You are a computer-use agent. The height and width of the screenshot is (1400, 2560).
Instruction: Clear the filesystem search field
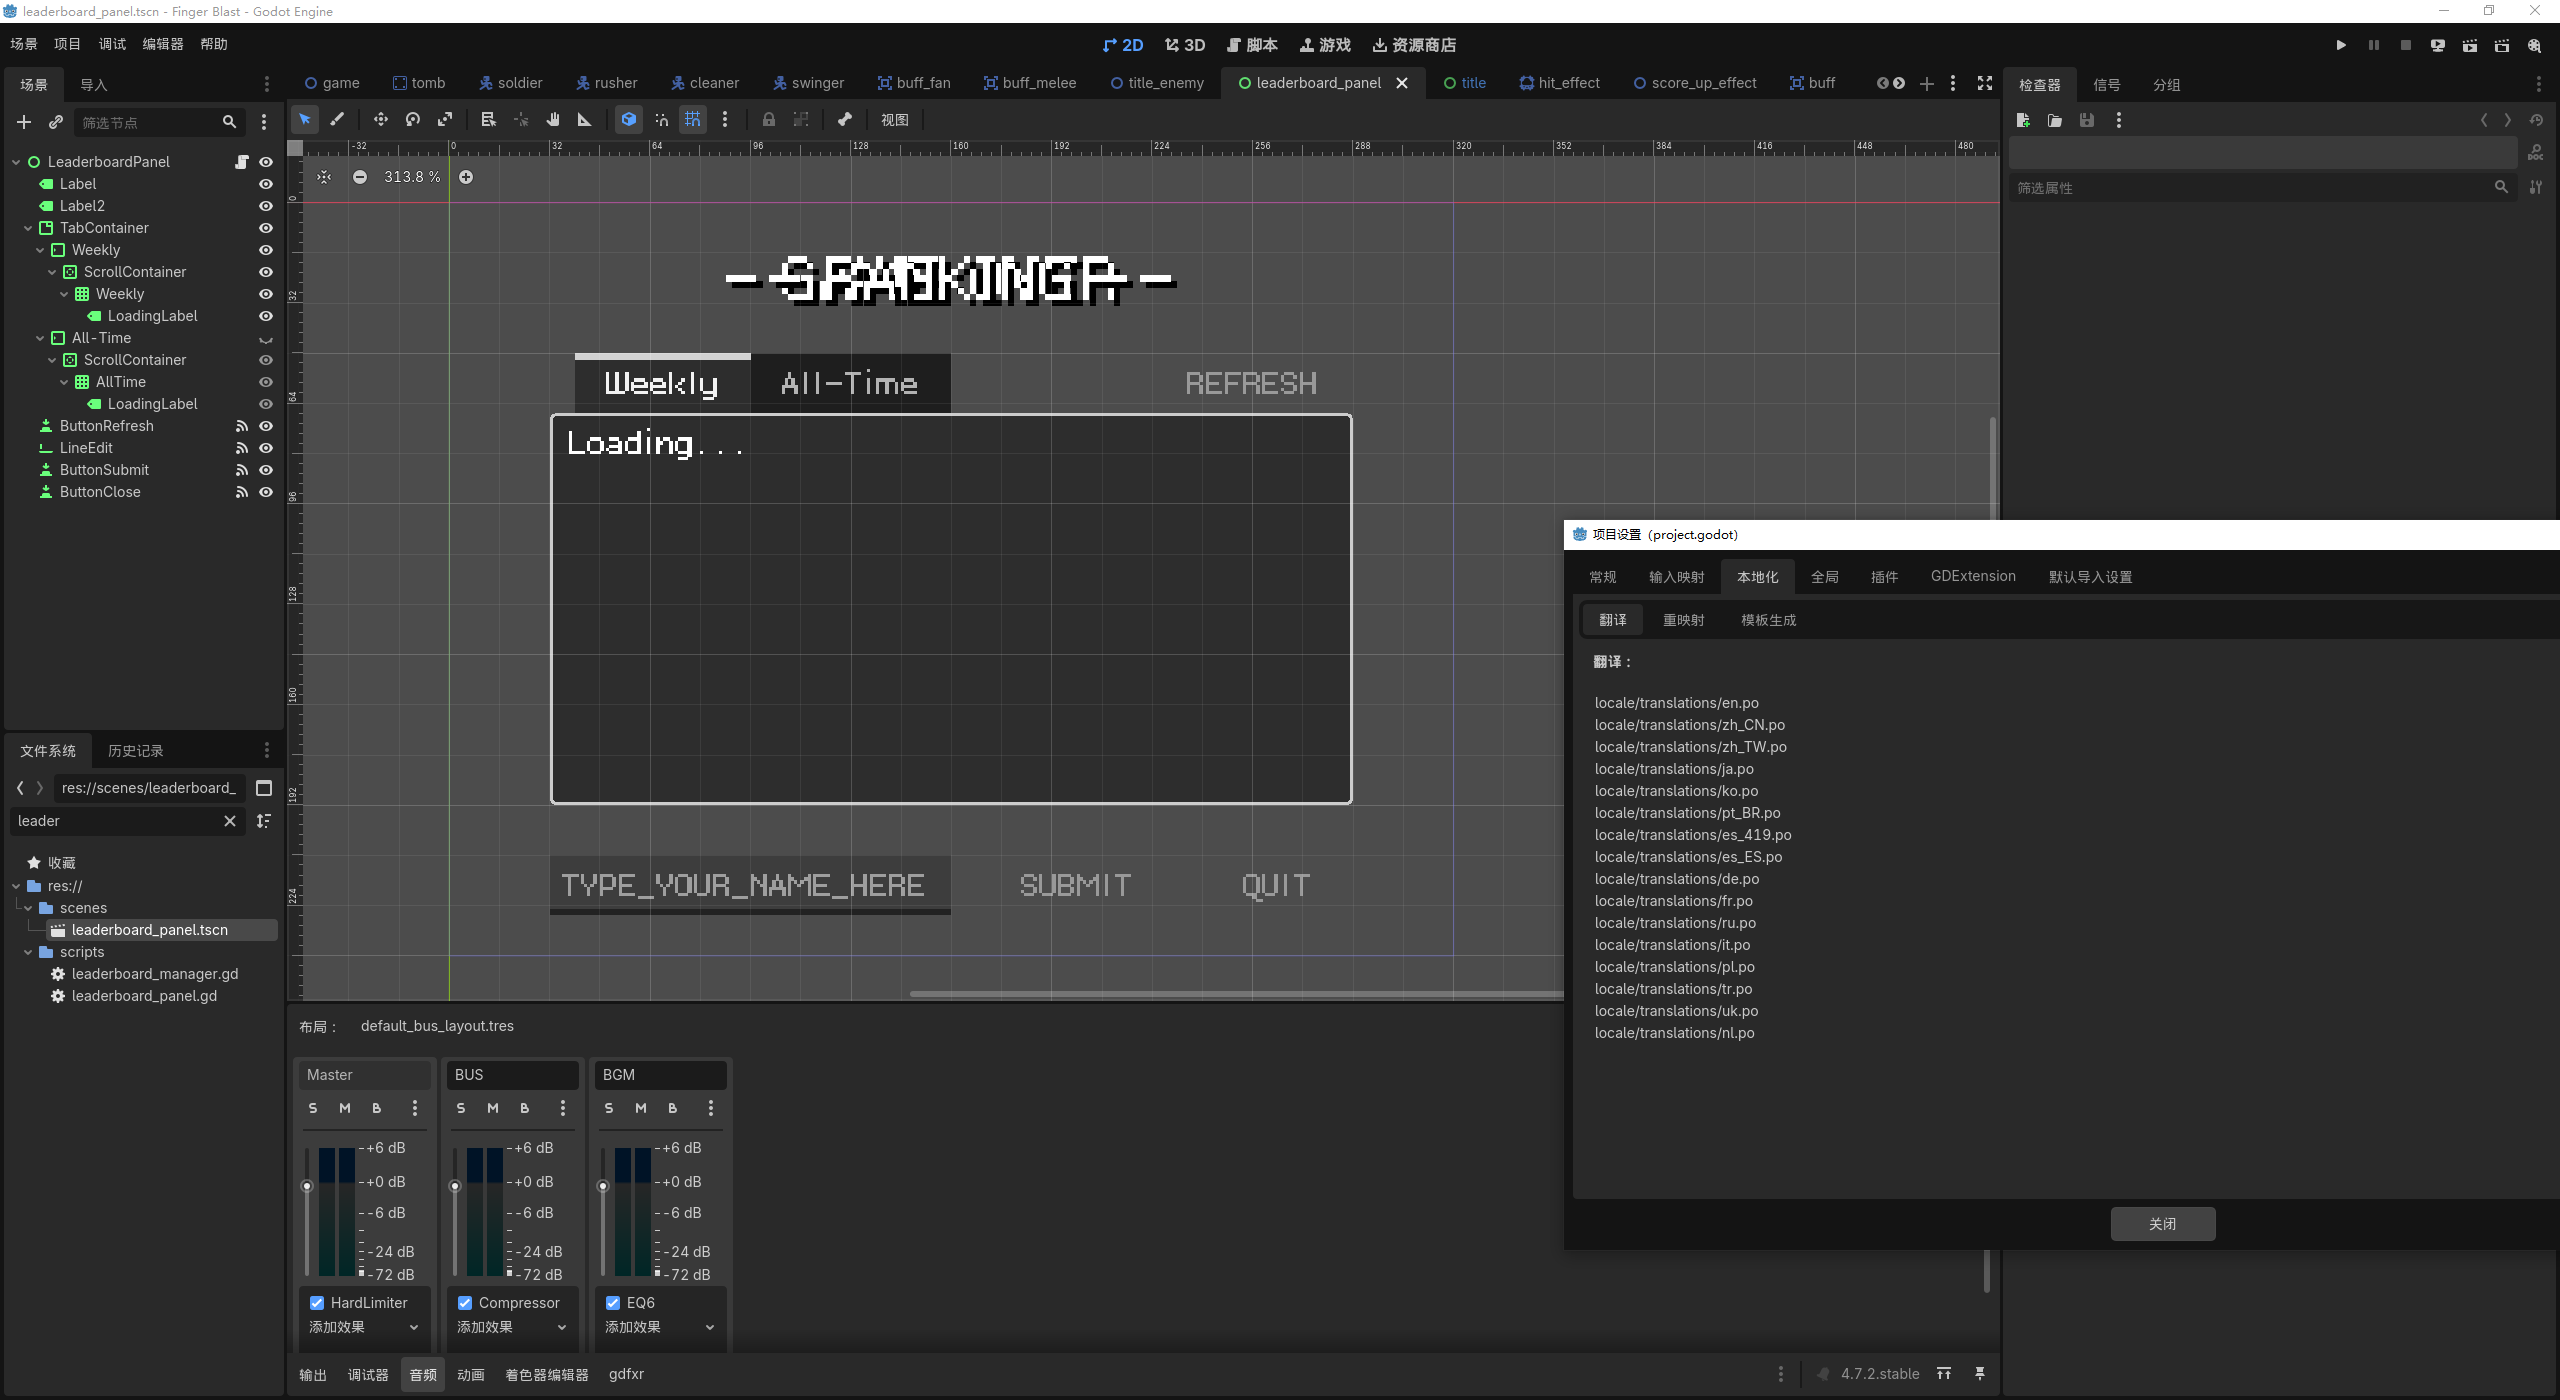point(230,821)
